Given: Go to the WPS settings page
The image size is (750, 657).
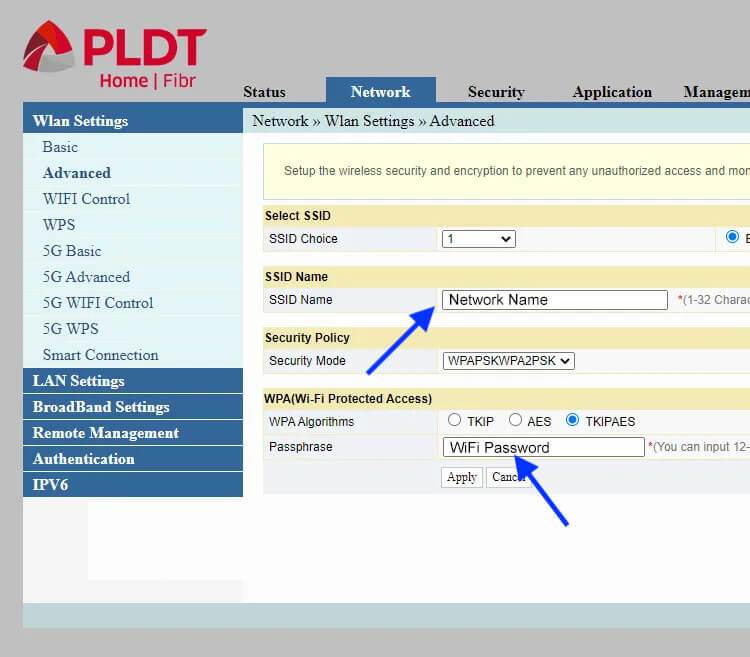Looking at the screenshot, I should tap(59, 225).
